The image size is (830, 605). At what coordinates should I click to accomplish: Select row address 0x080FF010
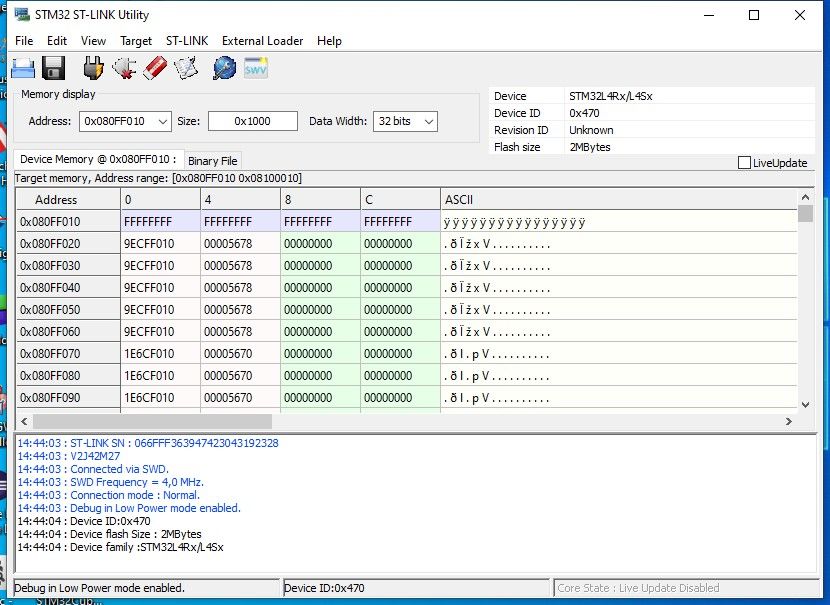point(68,222)
